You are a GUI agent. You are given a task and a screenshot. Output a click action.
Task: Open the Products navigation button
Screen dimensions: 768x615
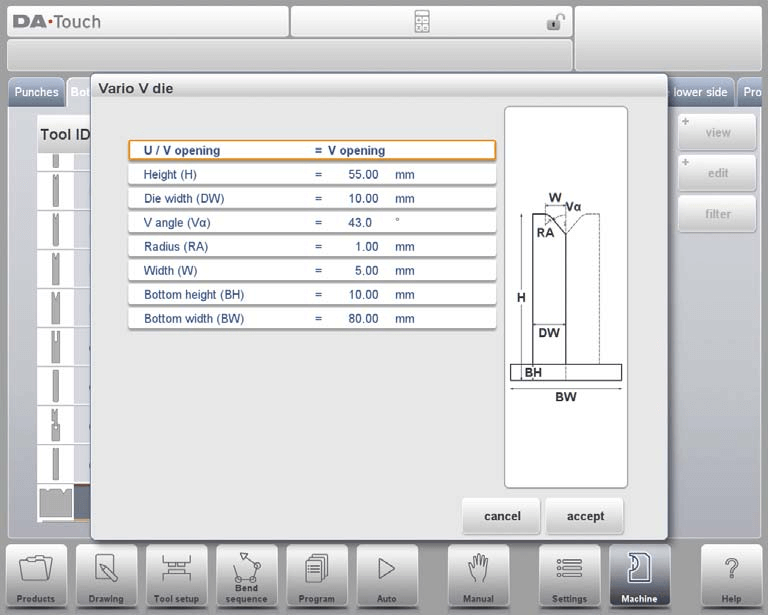[36, 576]
